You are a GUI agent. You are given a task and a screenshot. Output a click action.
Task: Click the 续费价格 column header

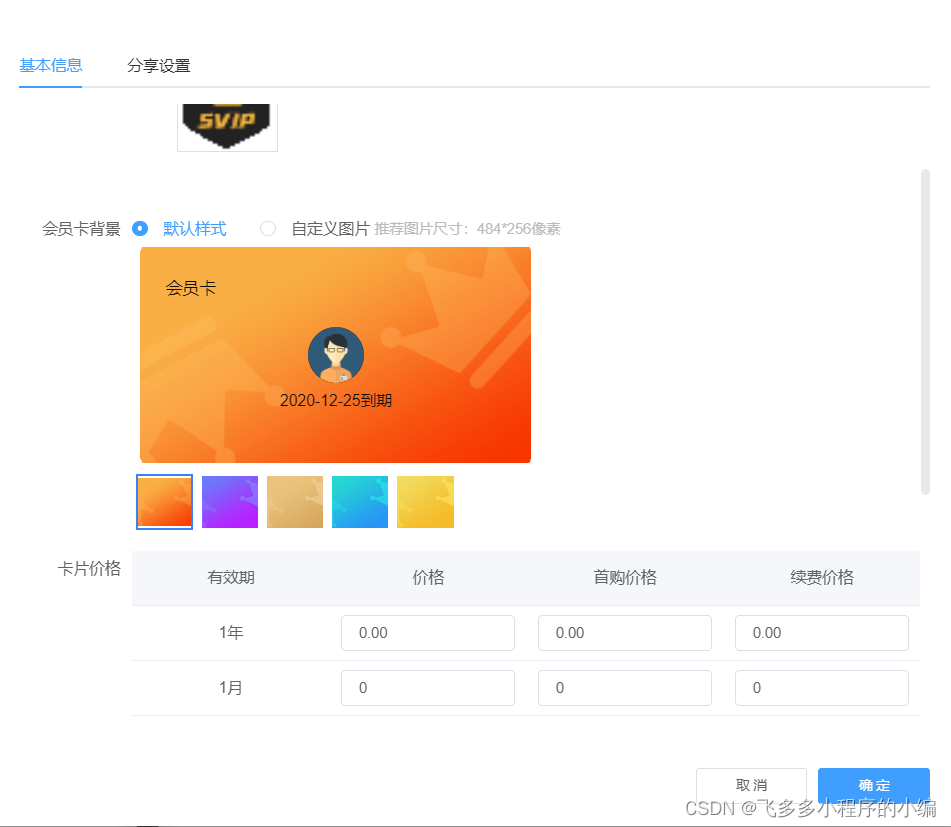tap(822, 577)
